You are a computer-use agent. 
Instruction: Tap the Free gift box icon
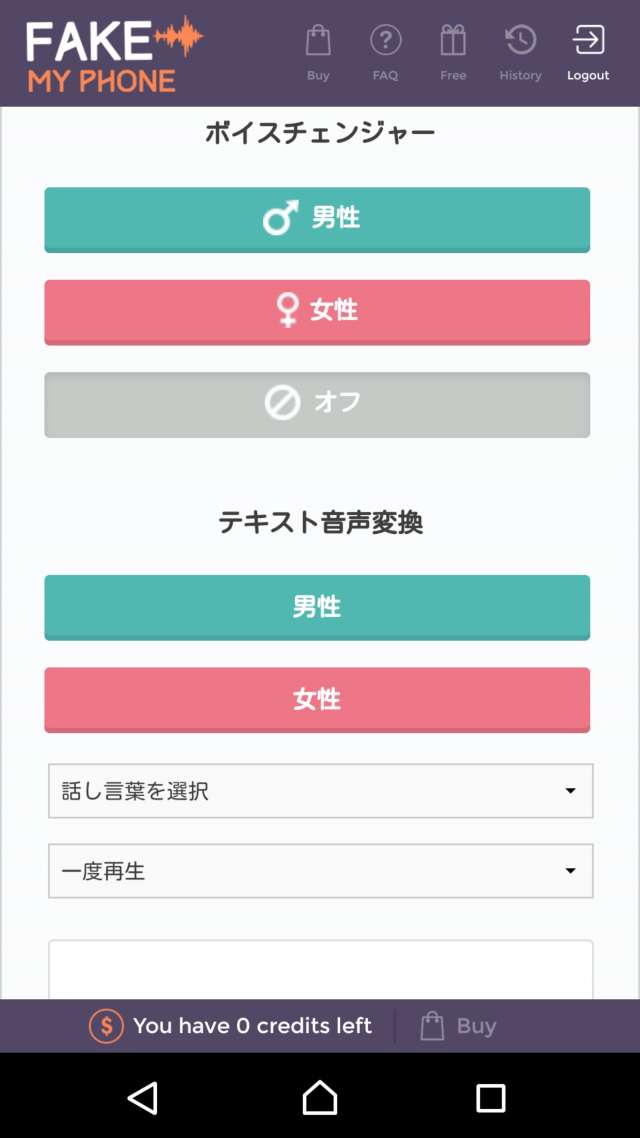pyautogui.click(x=453, y=42)
